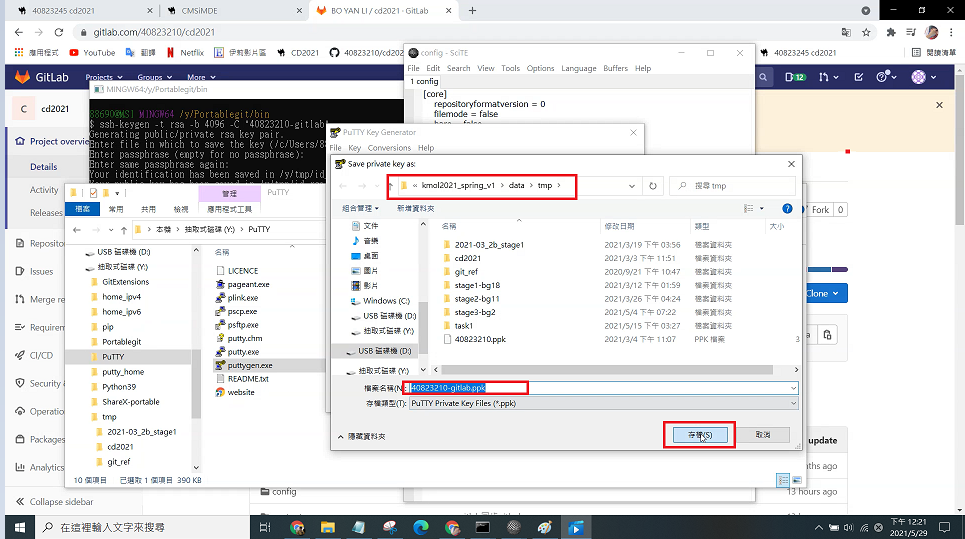This screenshot has height=539, width=965.
Task: Collapse the GitLab sidebar
Action: pyautogui.click(x=54, y=501)
